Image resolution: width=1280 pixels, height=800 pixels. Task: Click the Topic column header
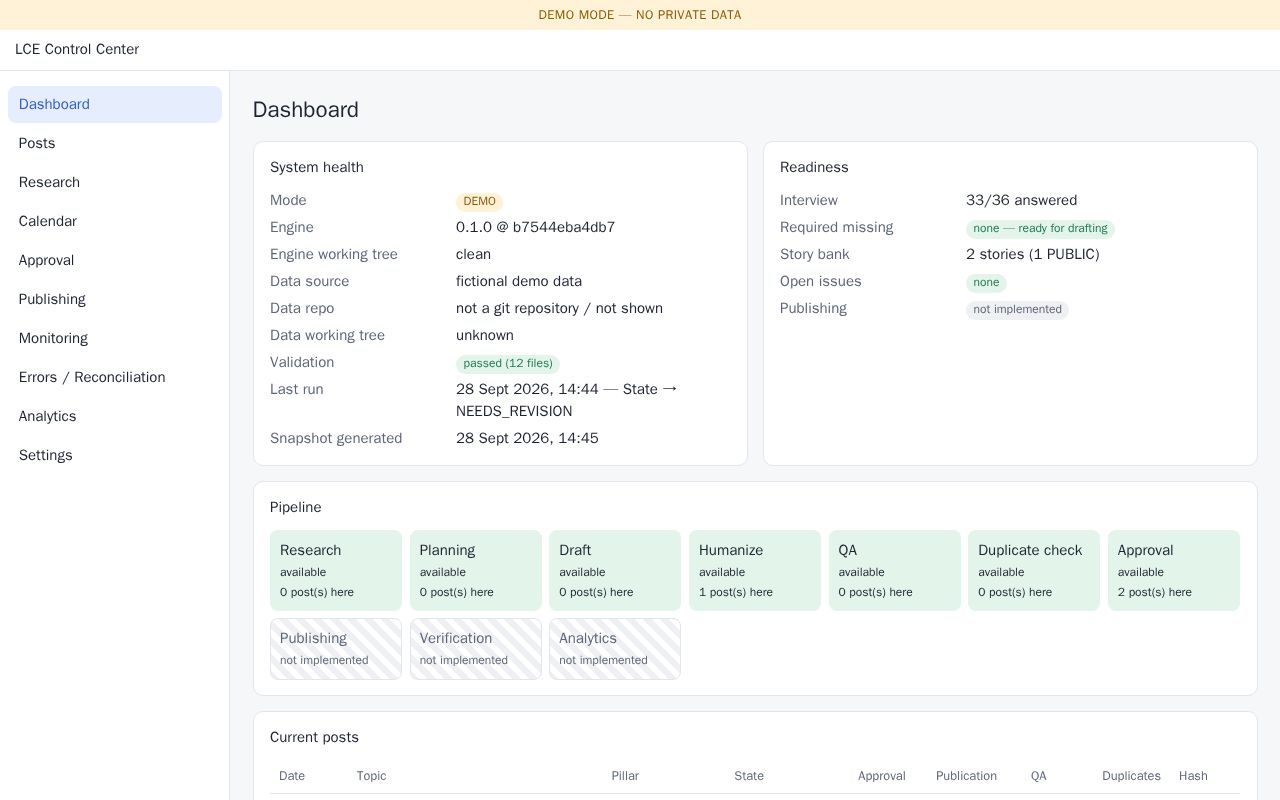pos(371,776)
